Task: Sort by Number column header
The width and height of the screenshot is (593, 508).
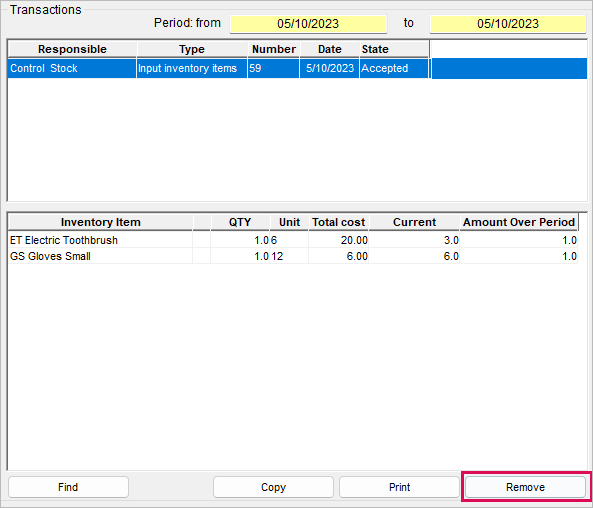Action: [x=274, y=49]
